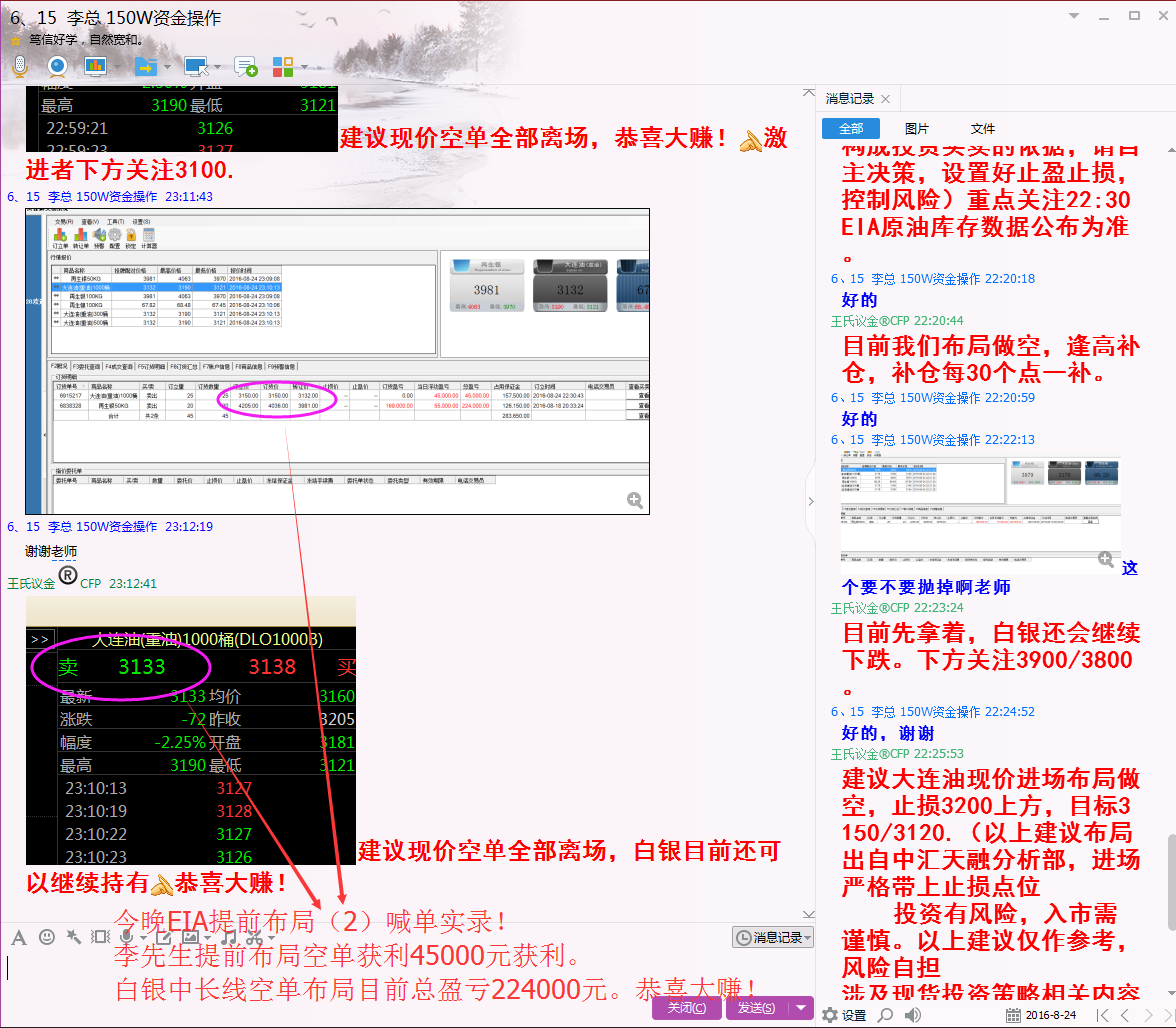Start a voice call with microphone icon
Viewport: 1176px width, 1028px height.
pyautogui.click(x=19, y=66)
